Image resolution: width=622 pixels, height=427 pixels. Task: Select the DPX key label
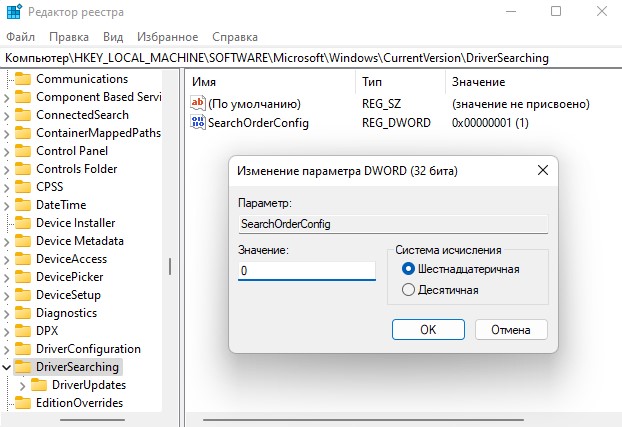click(47, 331)
